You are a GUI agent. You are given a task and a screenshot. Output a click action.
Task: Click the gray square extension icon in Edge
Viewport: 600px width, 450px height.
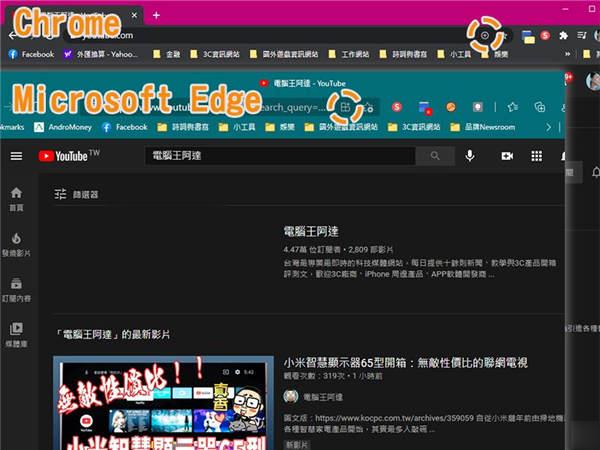click(478, 107)
